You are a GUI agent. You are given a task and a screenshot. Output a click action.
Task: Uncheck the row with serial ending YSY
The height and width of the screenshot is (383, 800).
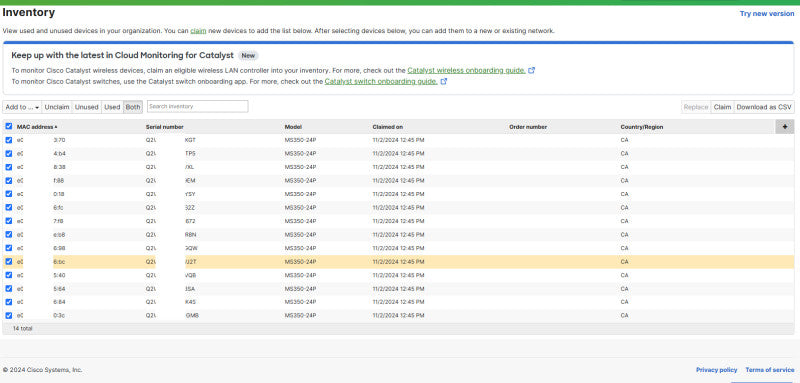click(9, 194)
